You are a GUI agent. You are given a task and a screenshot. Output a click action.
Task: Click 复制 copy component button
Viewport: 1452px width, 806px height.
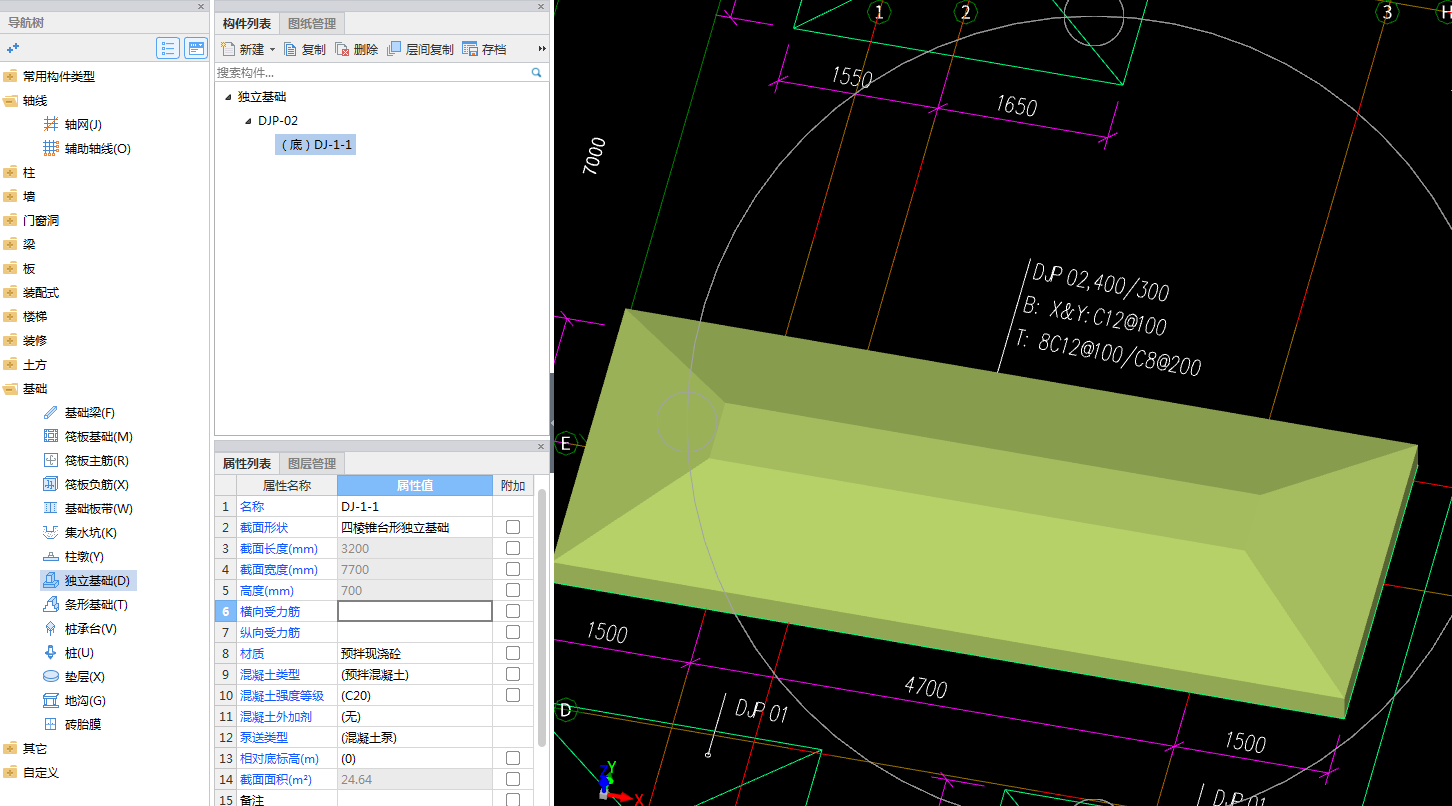(305, 49)
